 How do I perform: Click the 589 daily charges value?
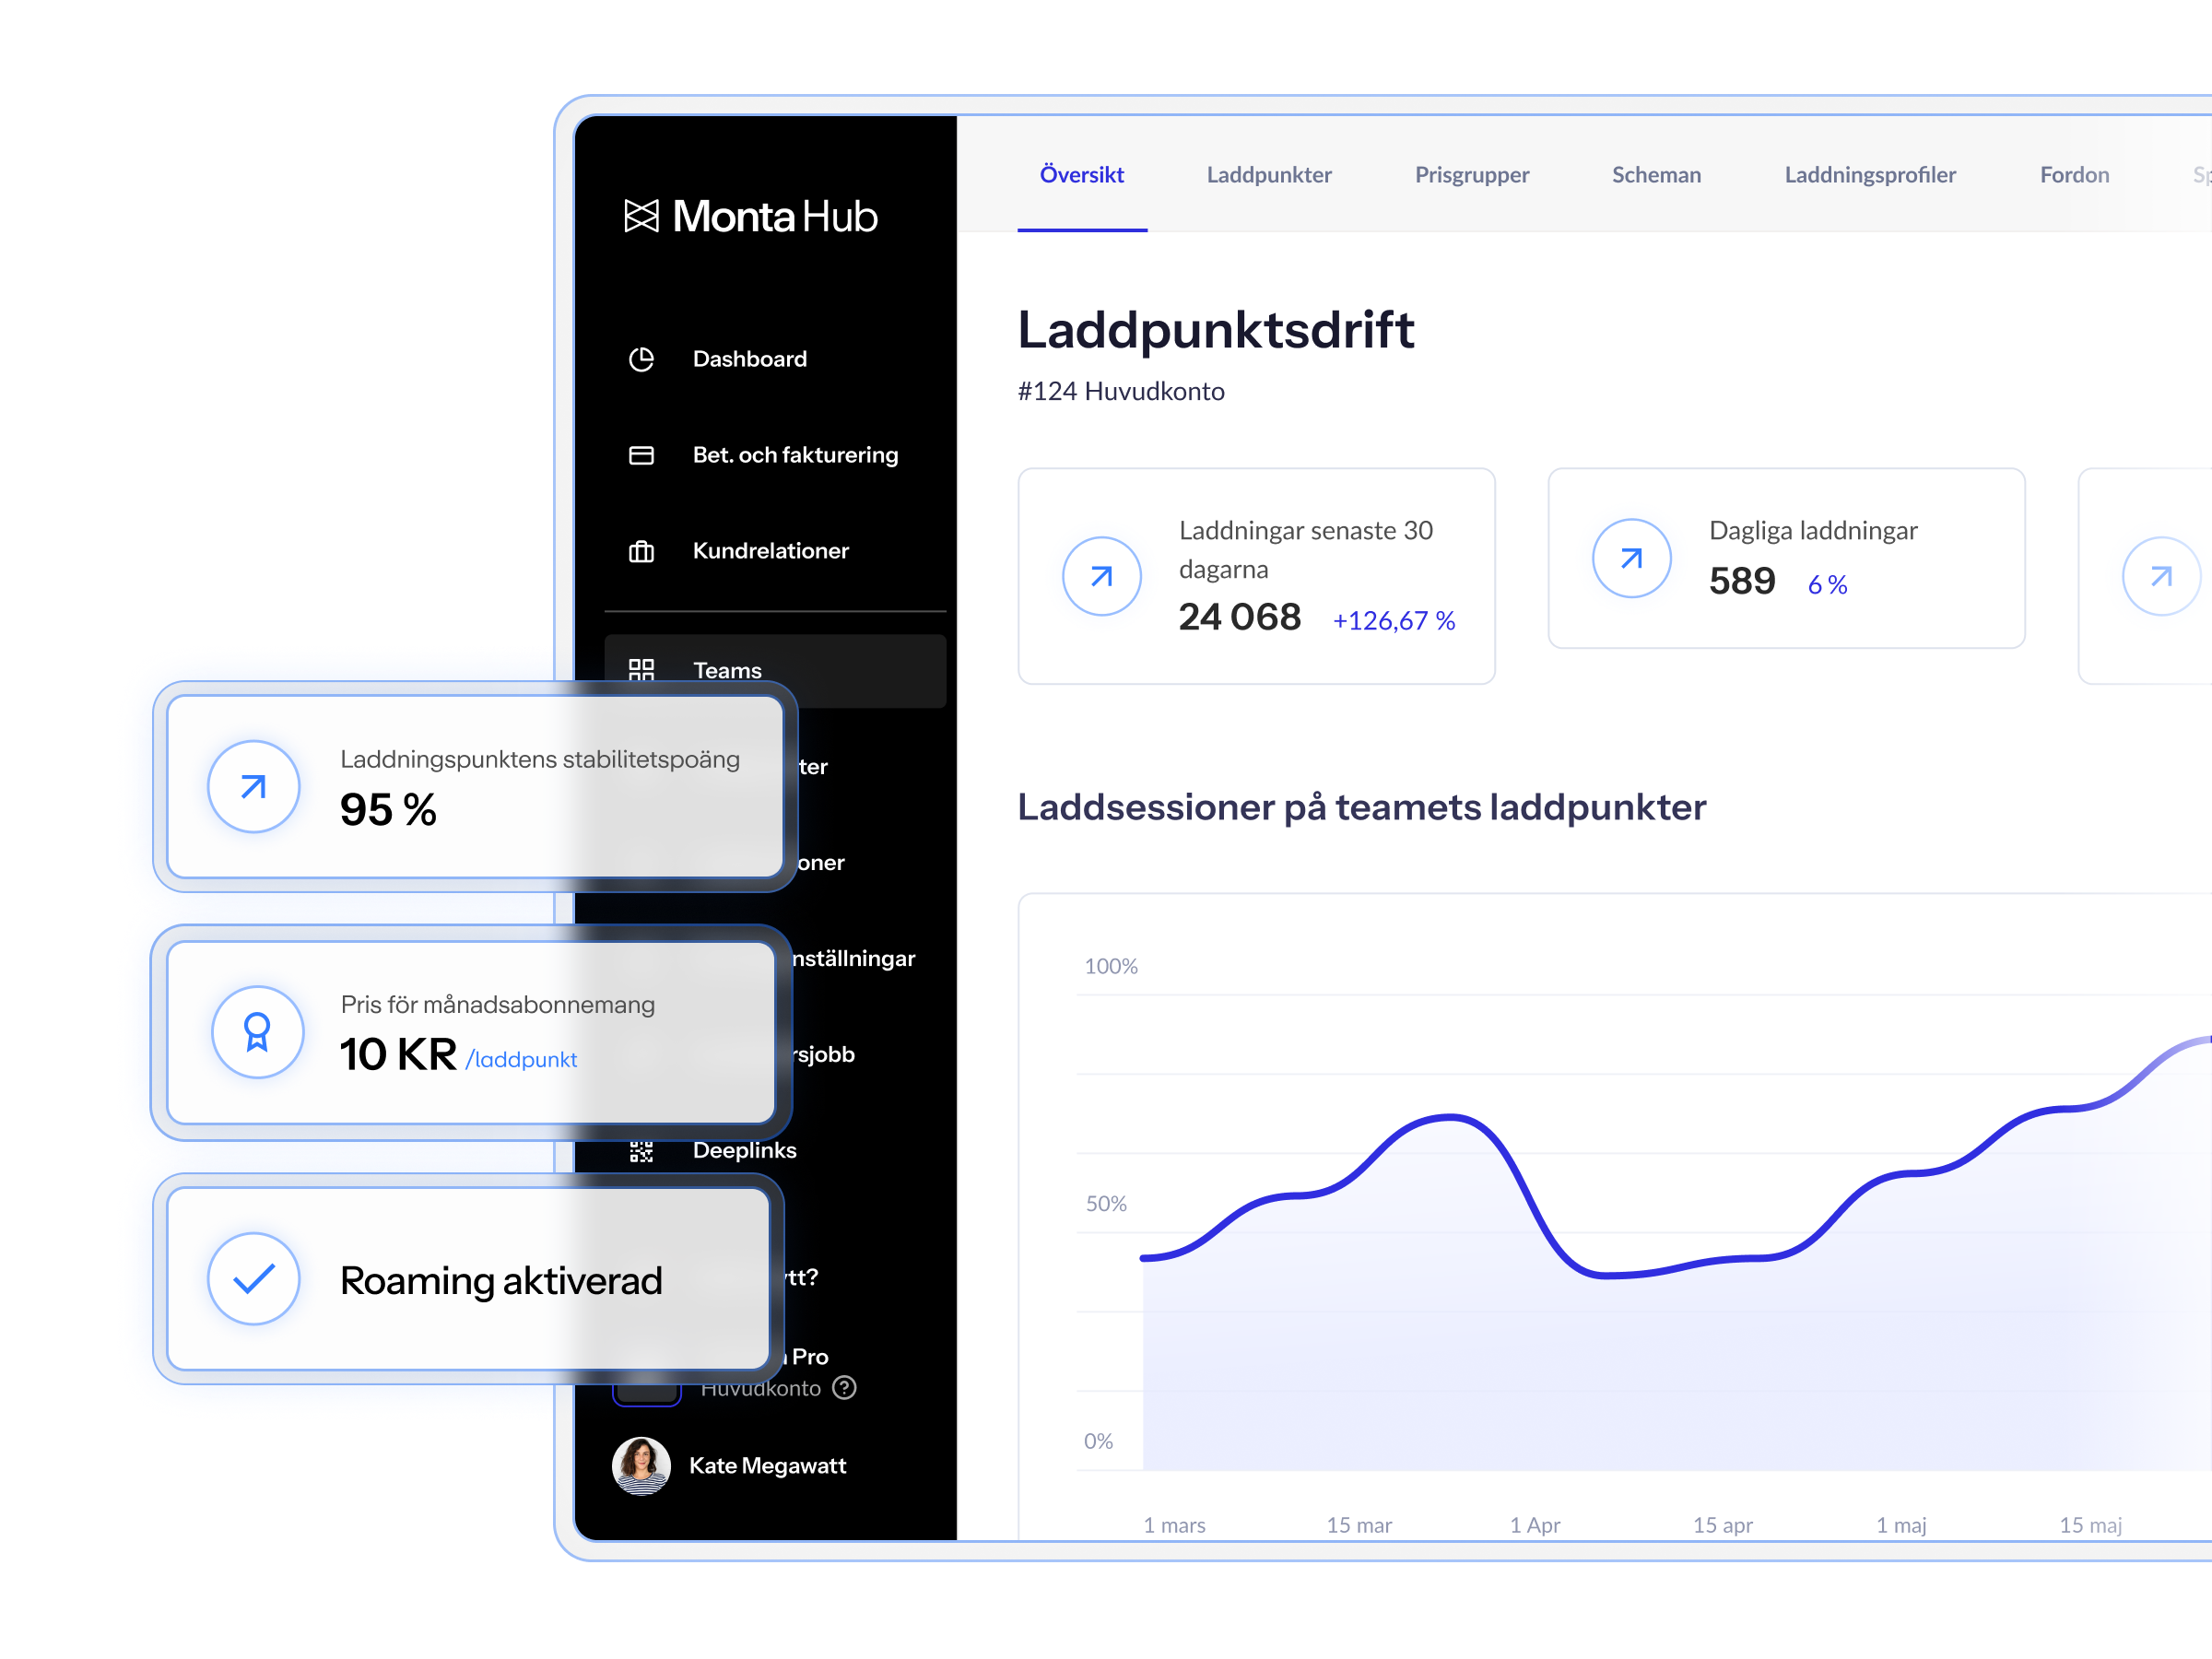point(1742,581)
